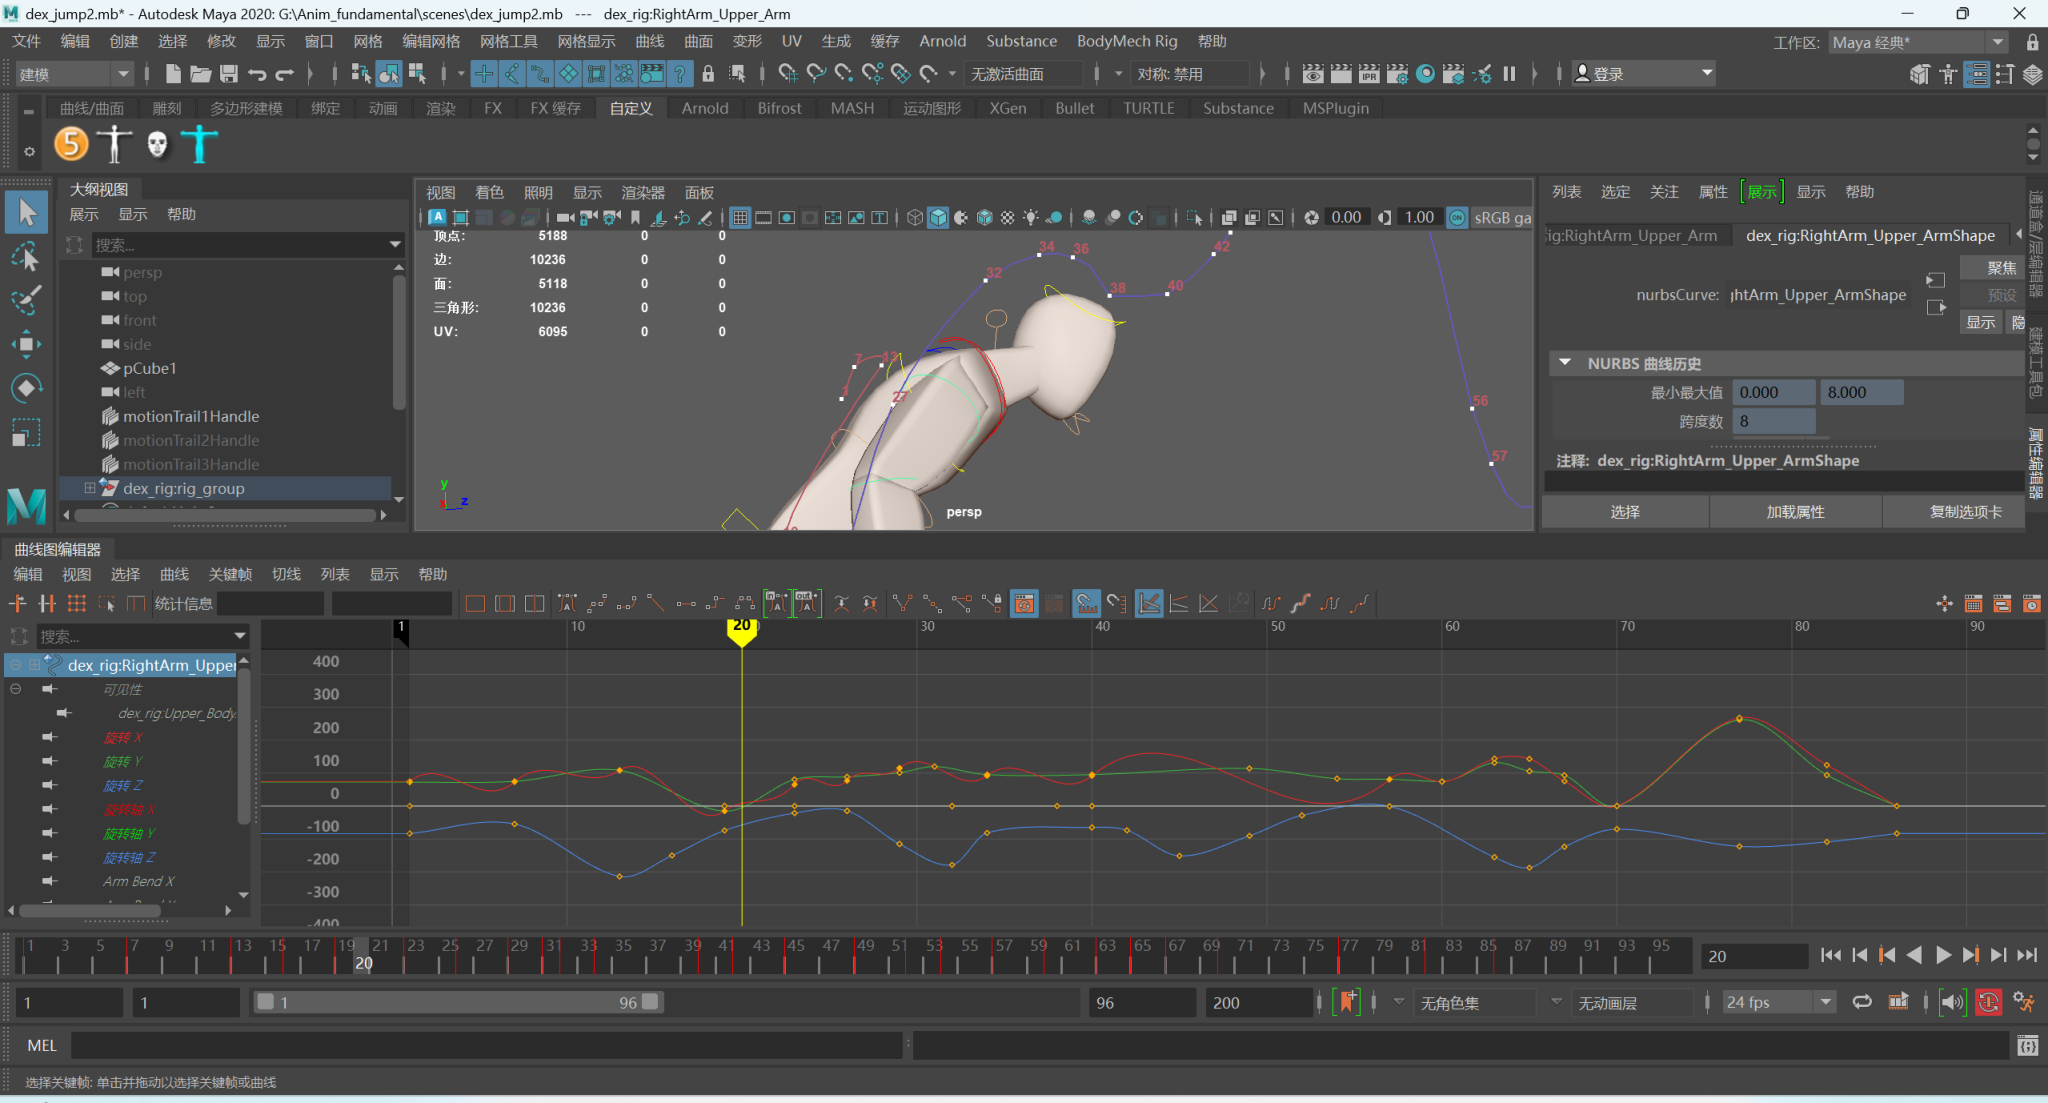This screenshot has height=1103, width=2048.
Task: Collapse the NURBS 曲线历史 section
Action: click(1565, 363)
